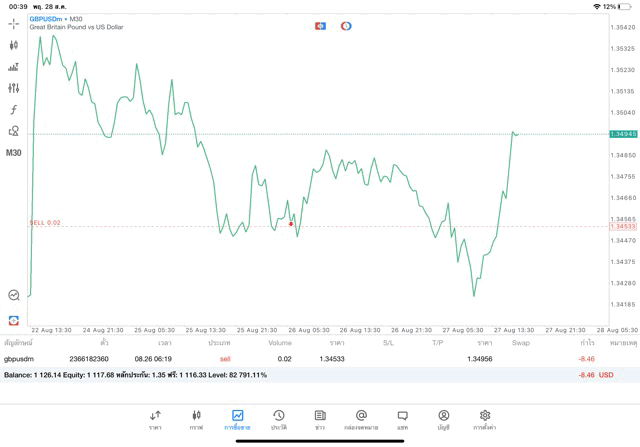640x447 pixels.
Task: Open the Chat (แชท) tab
Action: click(x=402, y=419)
